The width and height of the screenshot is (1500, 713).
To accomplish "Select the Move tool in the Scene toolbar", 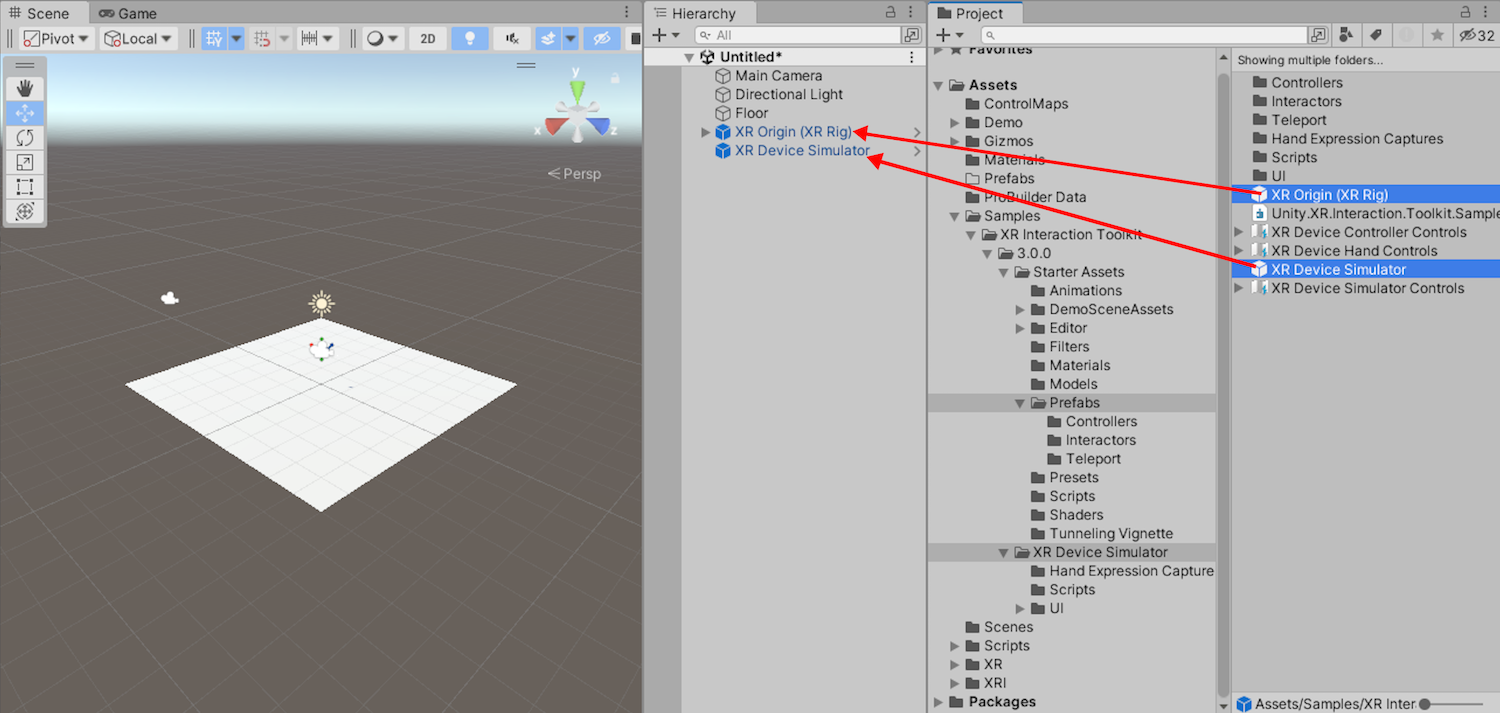I will [25, 113].
